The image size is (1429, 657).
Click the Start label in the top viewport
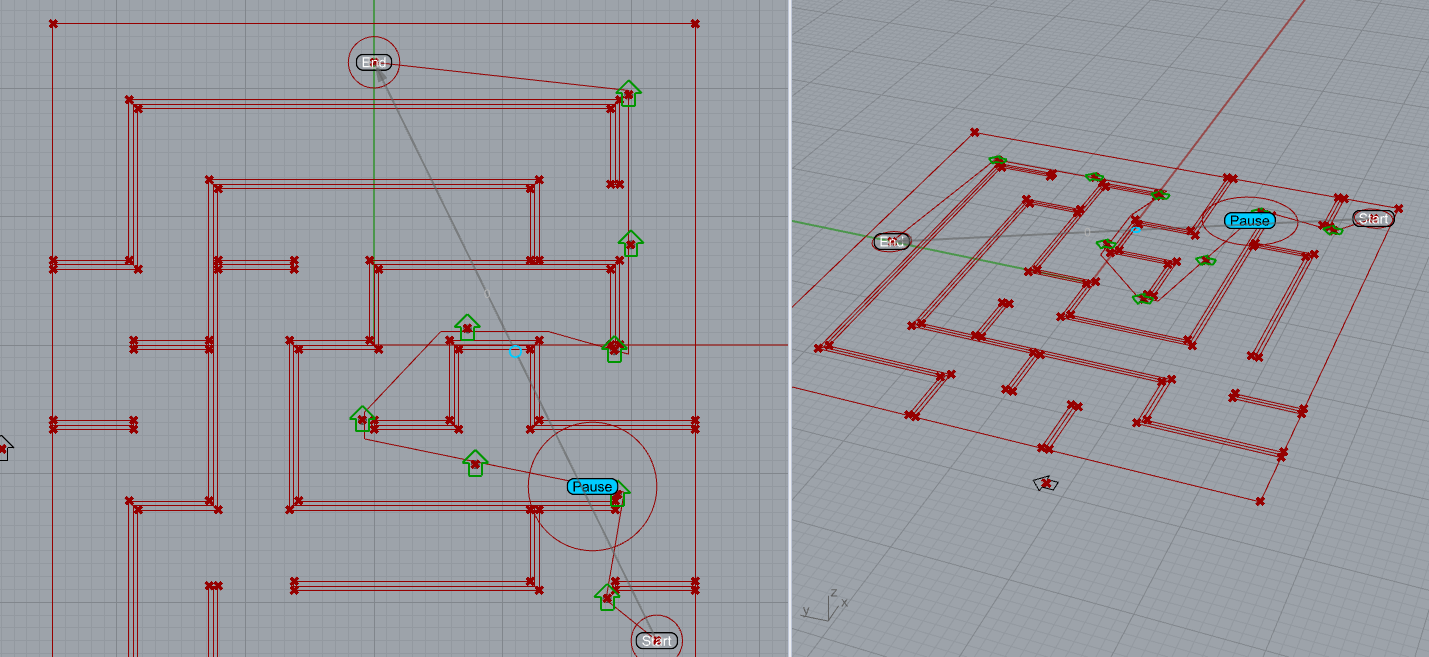pyautogui.click(x=657, y=641)
